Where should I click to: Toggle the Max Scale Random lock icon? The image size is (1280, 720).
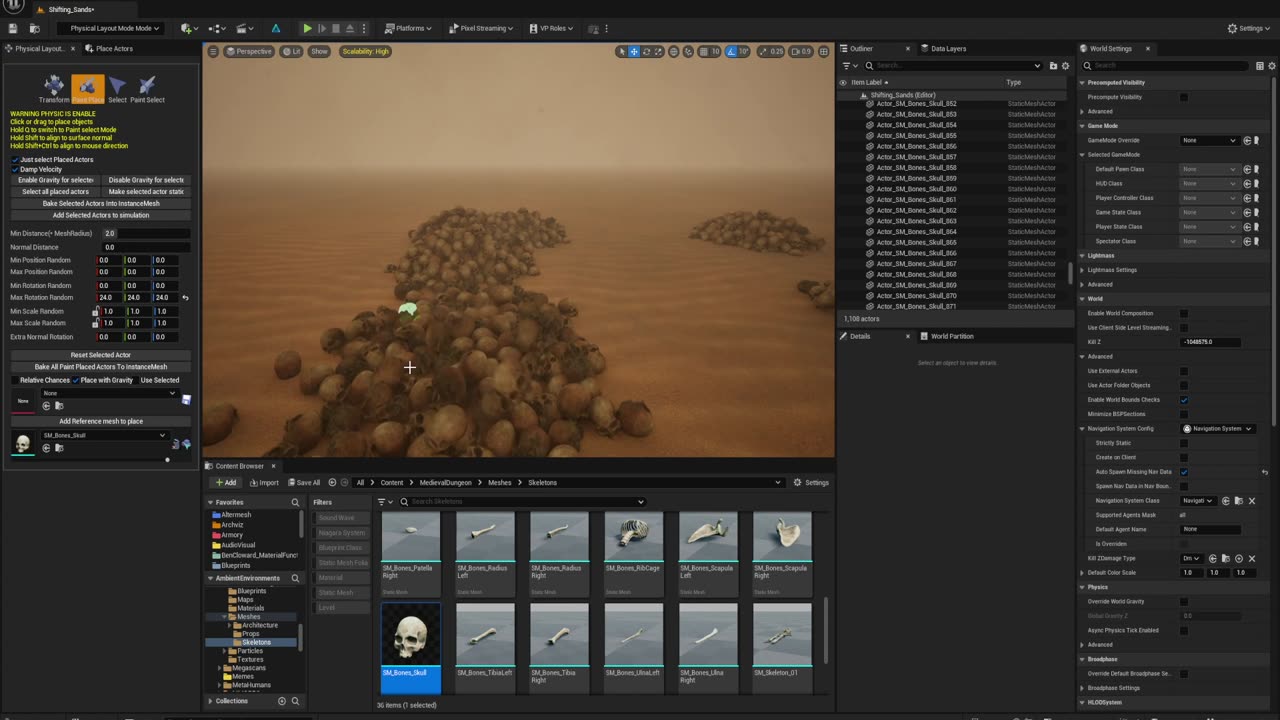[95, 324]
